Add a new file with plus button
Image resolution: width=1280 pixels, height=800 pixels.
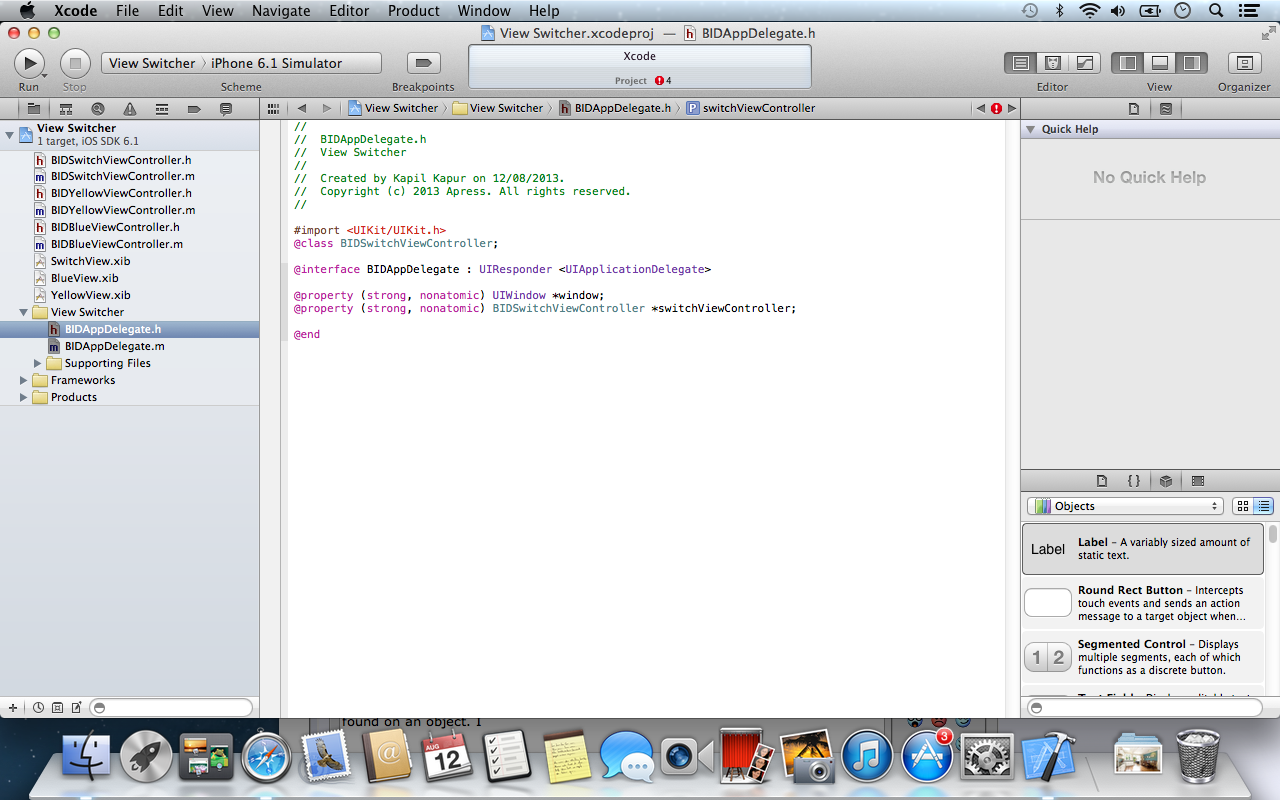pyautogui.click(x=13, y=707)
